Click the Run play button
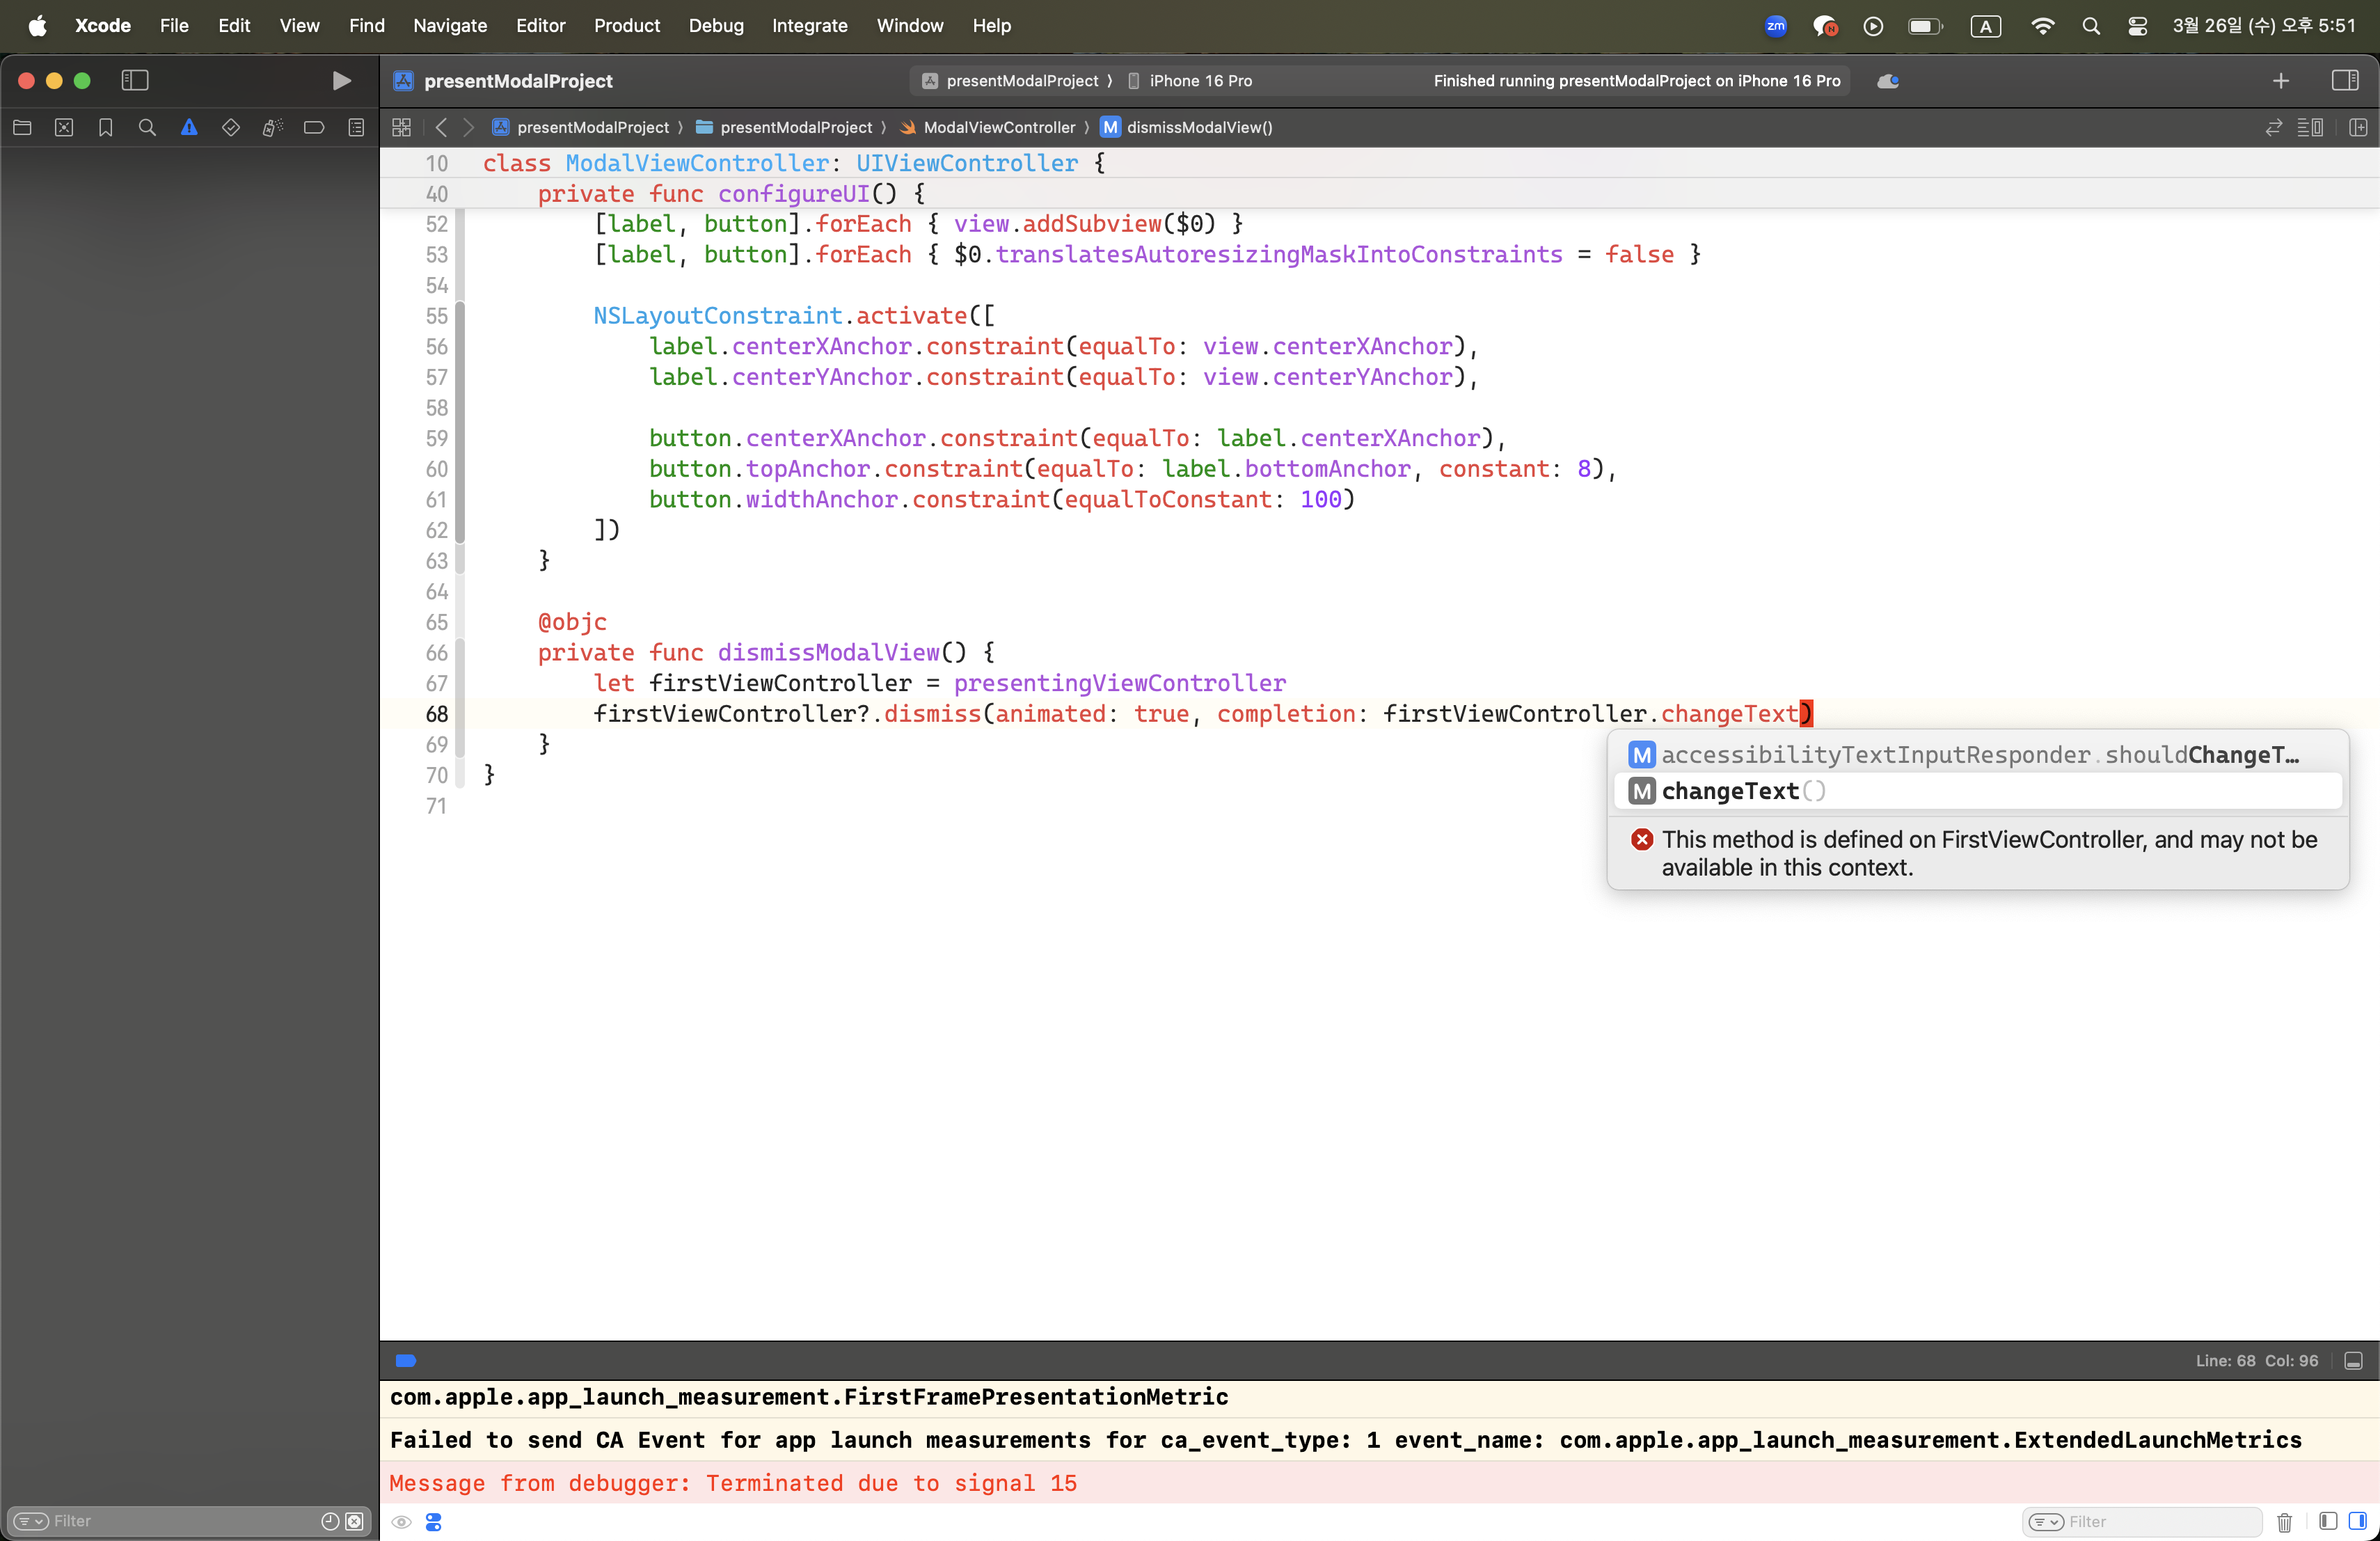The height and width of the screenshot is (1541, 2380). coord(341,80)
